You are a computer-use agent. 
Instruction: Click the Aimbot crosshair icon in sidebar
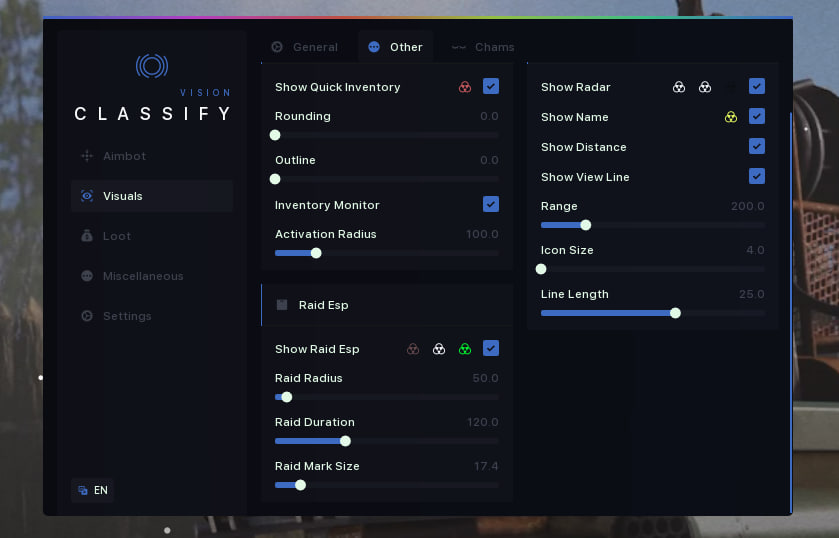click(87, 156)
